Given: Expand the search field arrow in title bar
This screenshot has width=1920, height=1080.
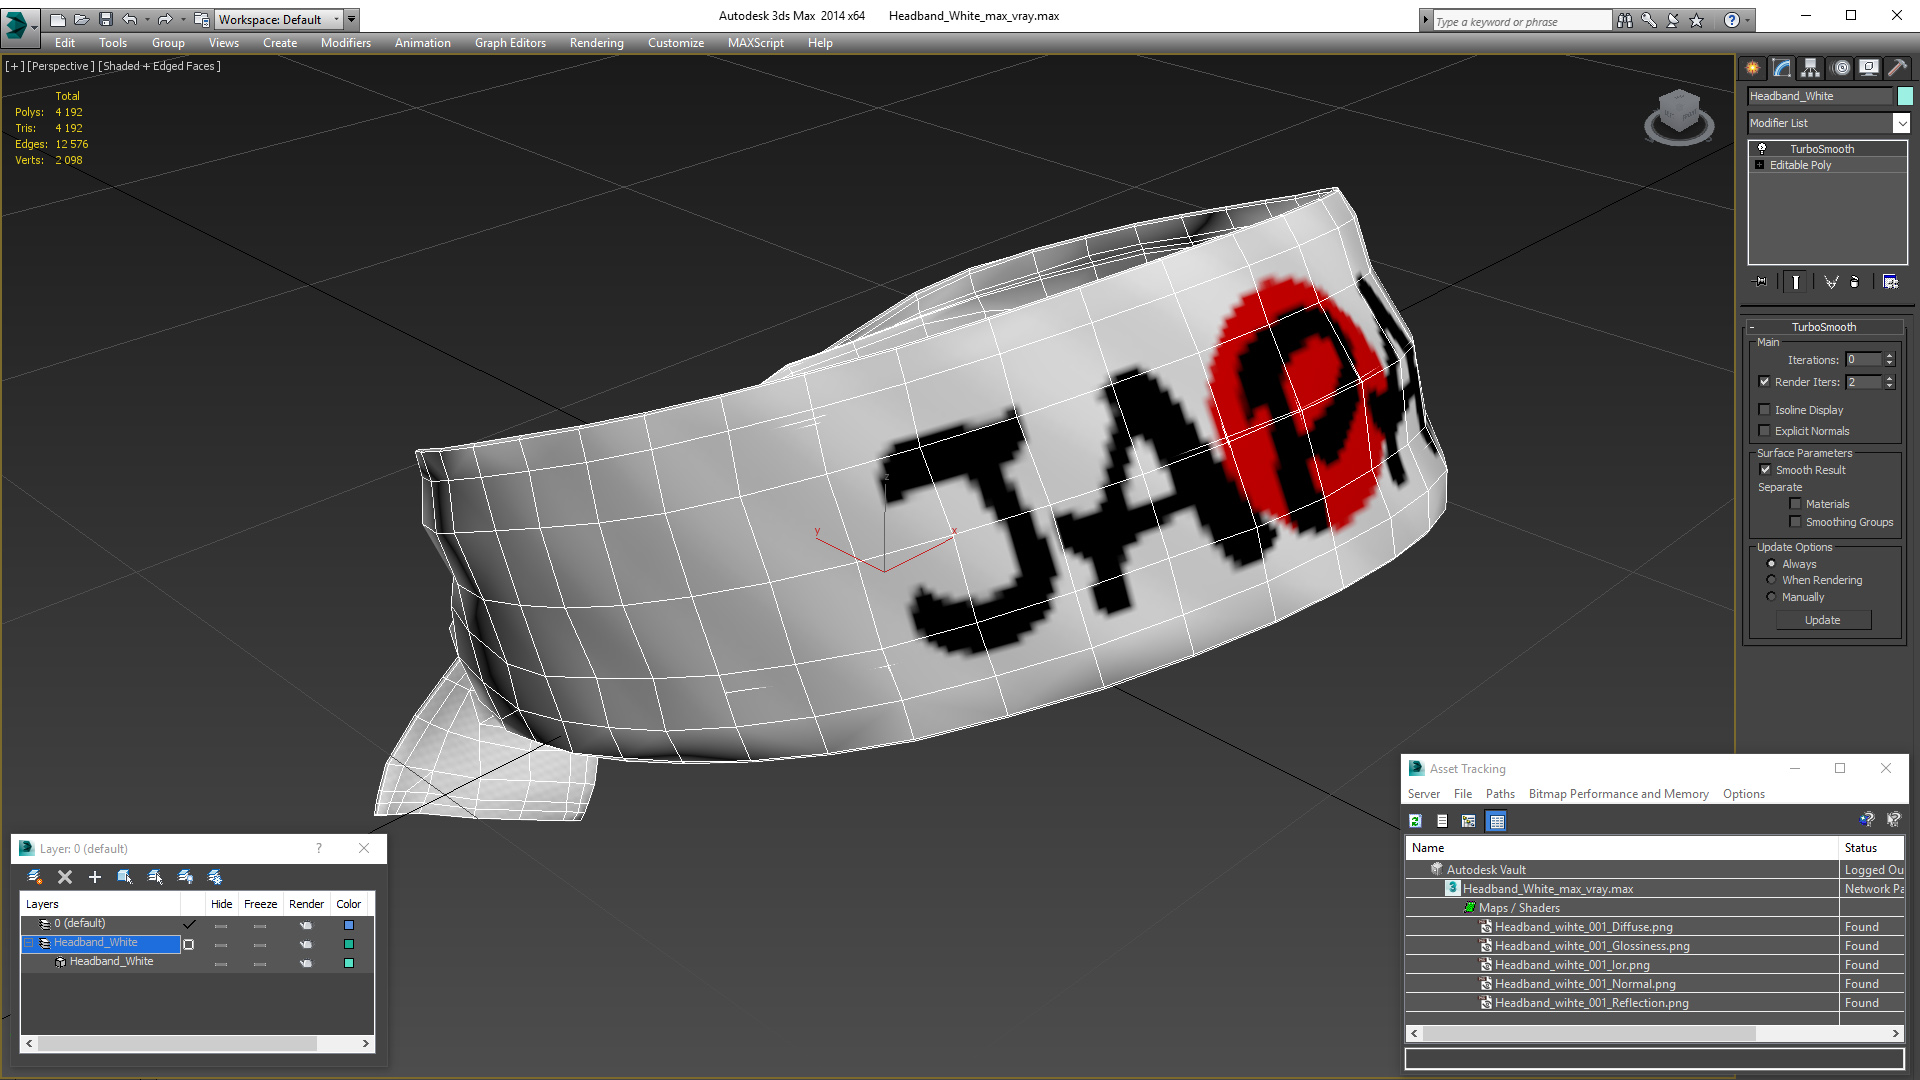Looking at the screenshot, I should click(1426, 20).
